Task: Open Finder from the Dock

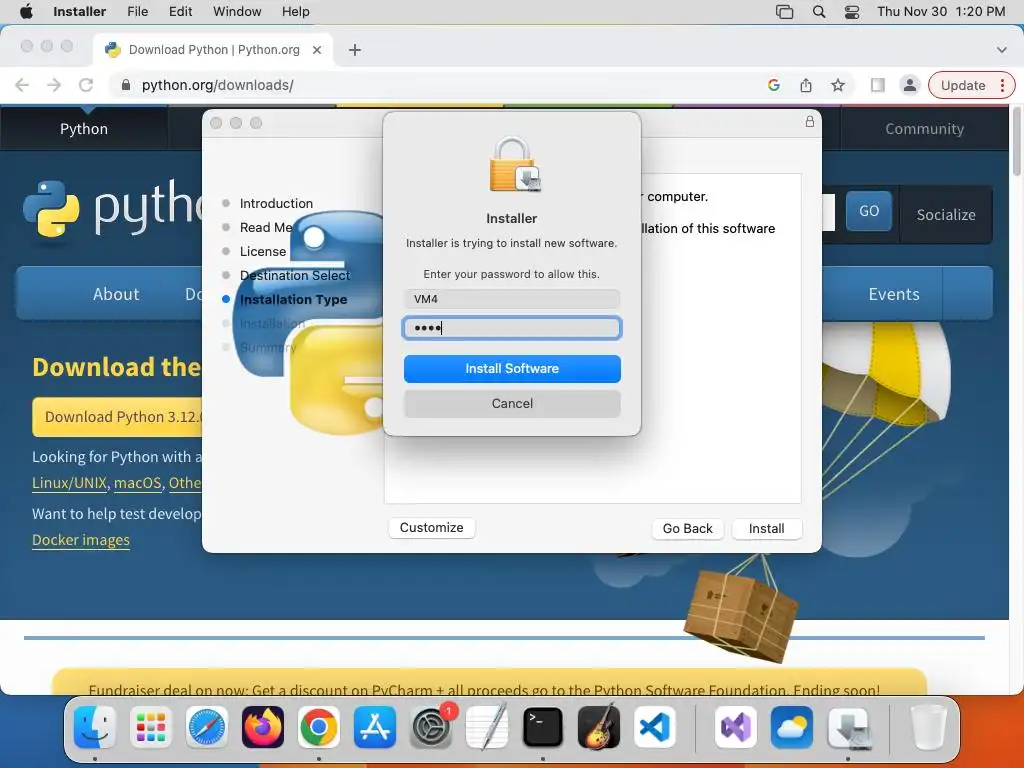Action: point(95,727)
